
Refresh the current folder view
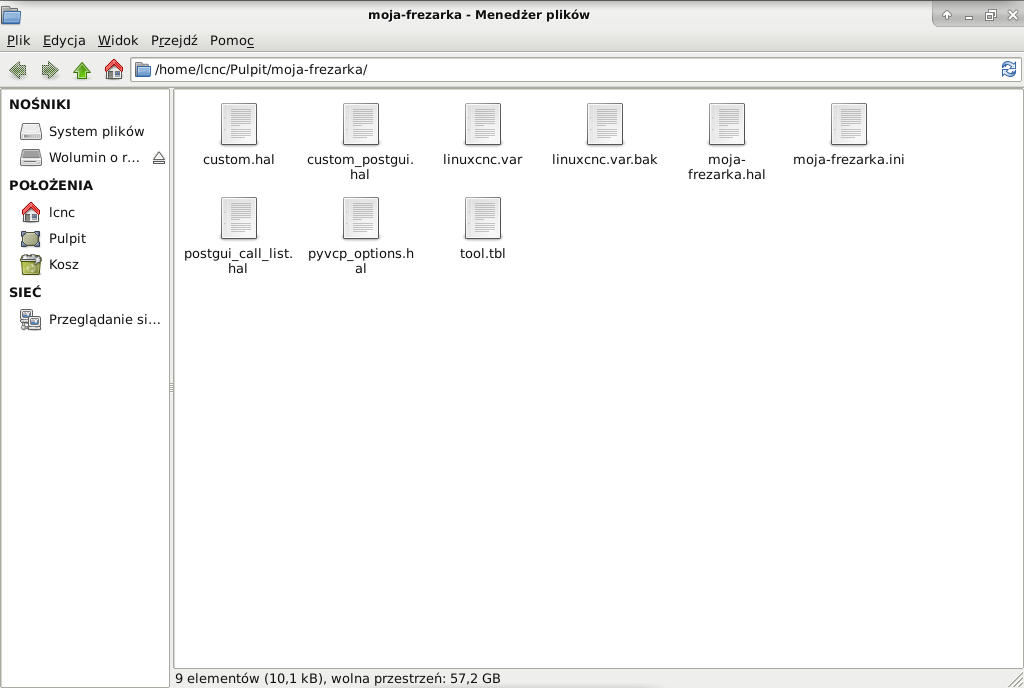point(1009,70)
